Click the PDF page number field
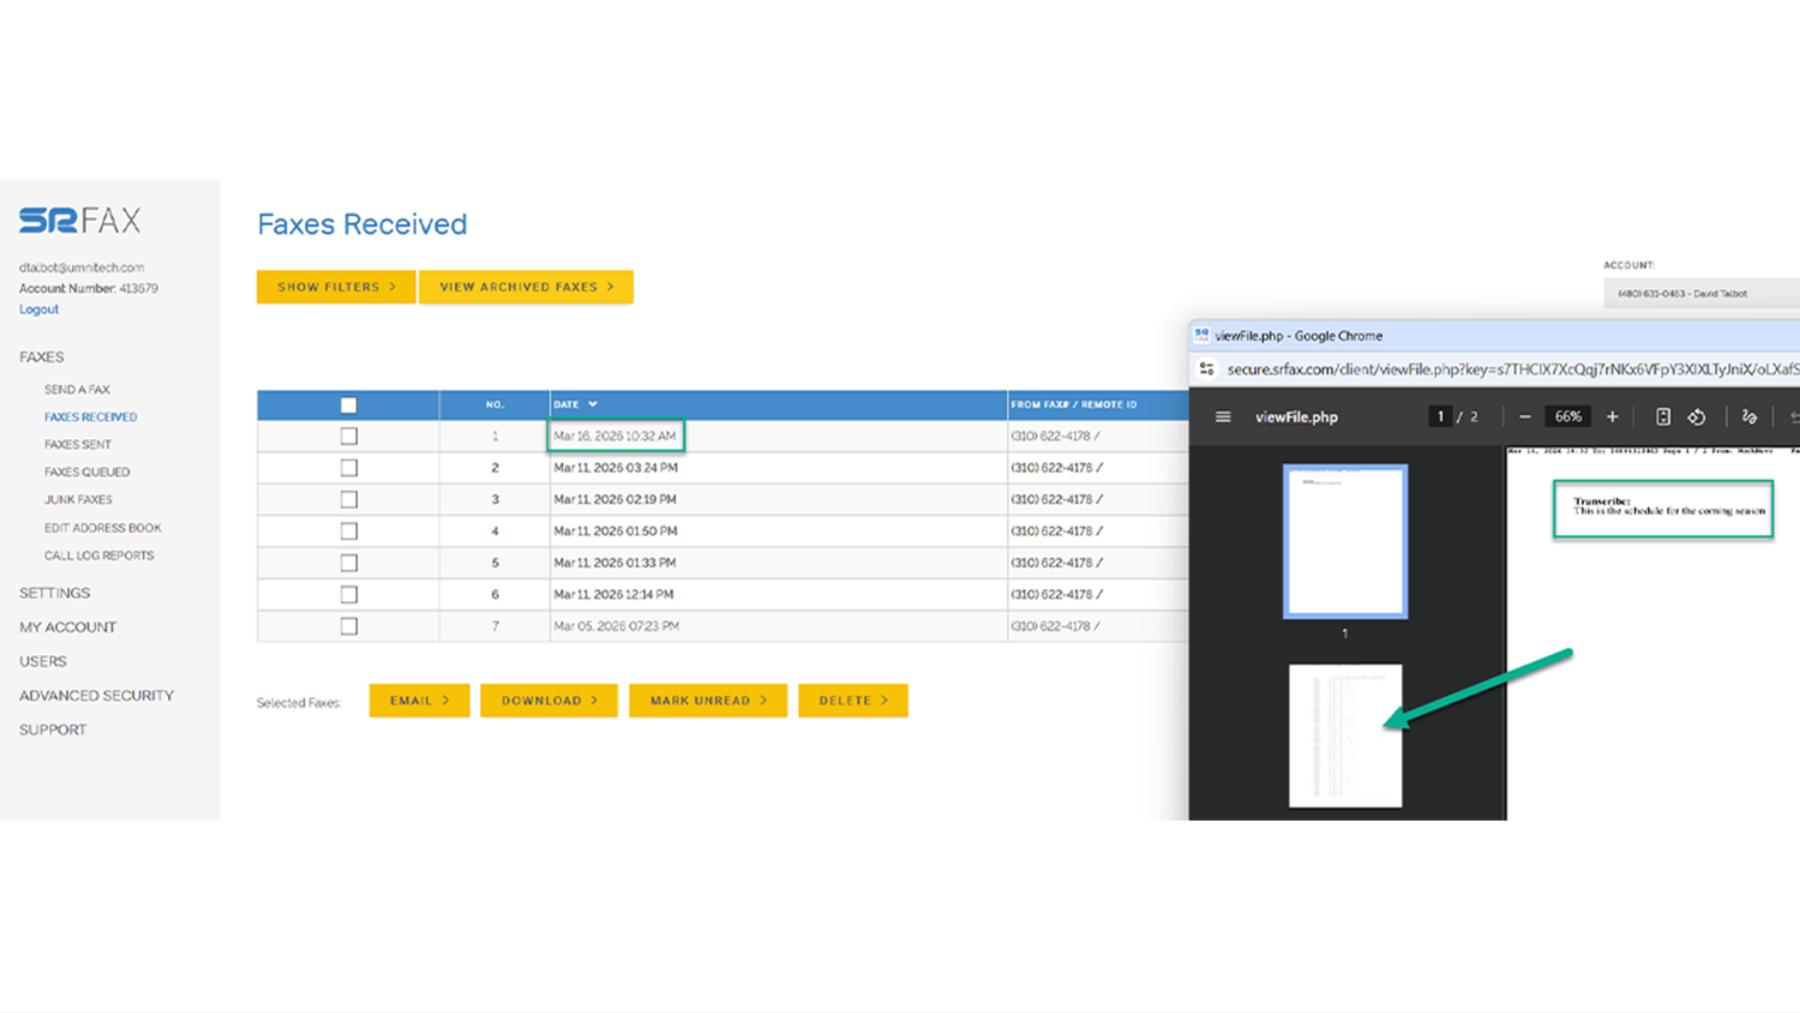The height and width of the screenshot is (1013, 1800). [1440, 417]
